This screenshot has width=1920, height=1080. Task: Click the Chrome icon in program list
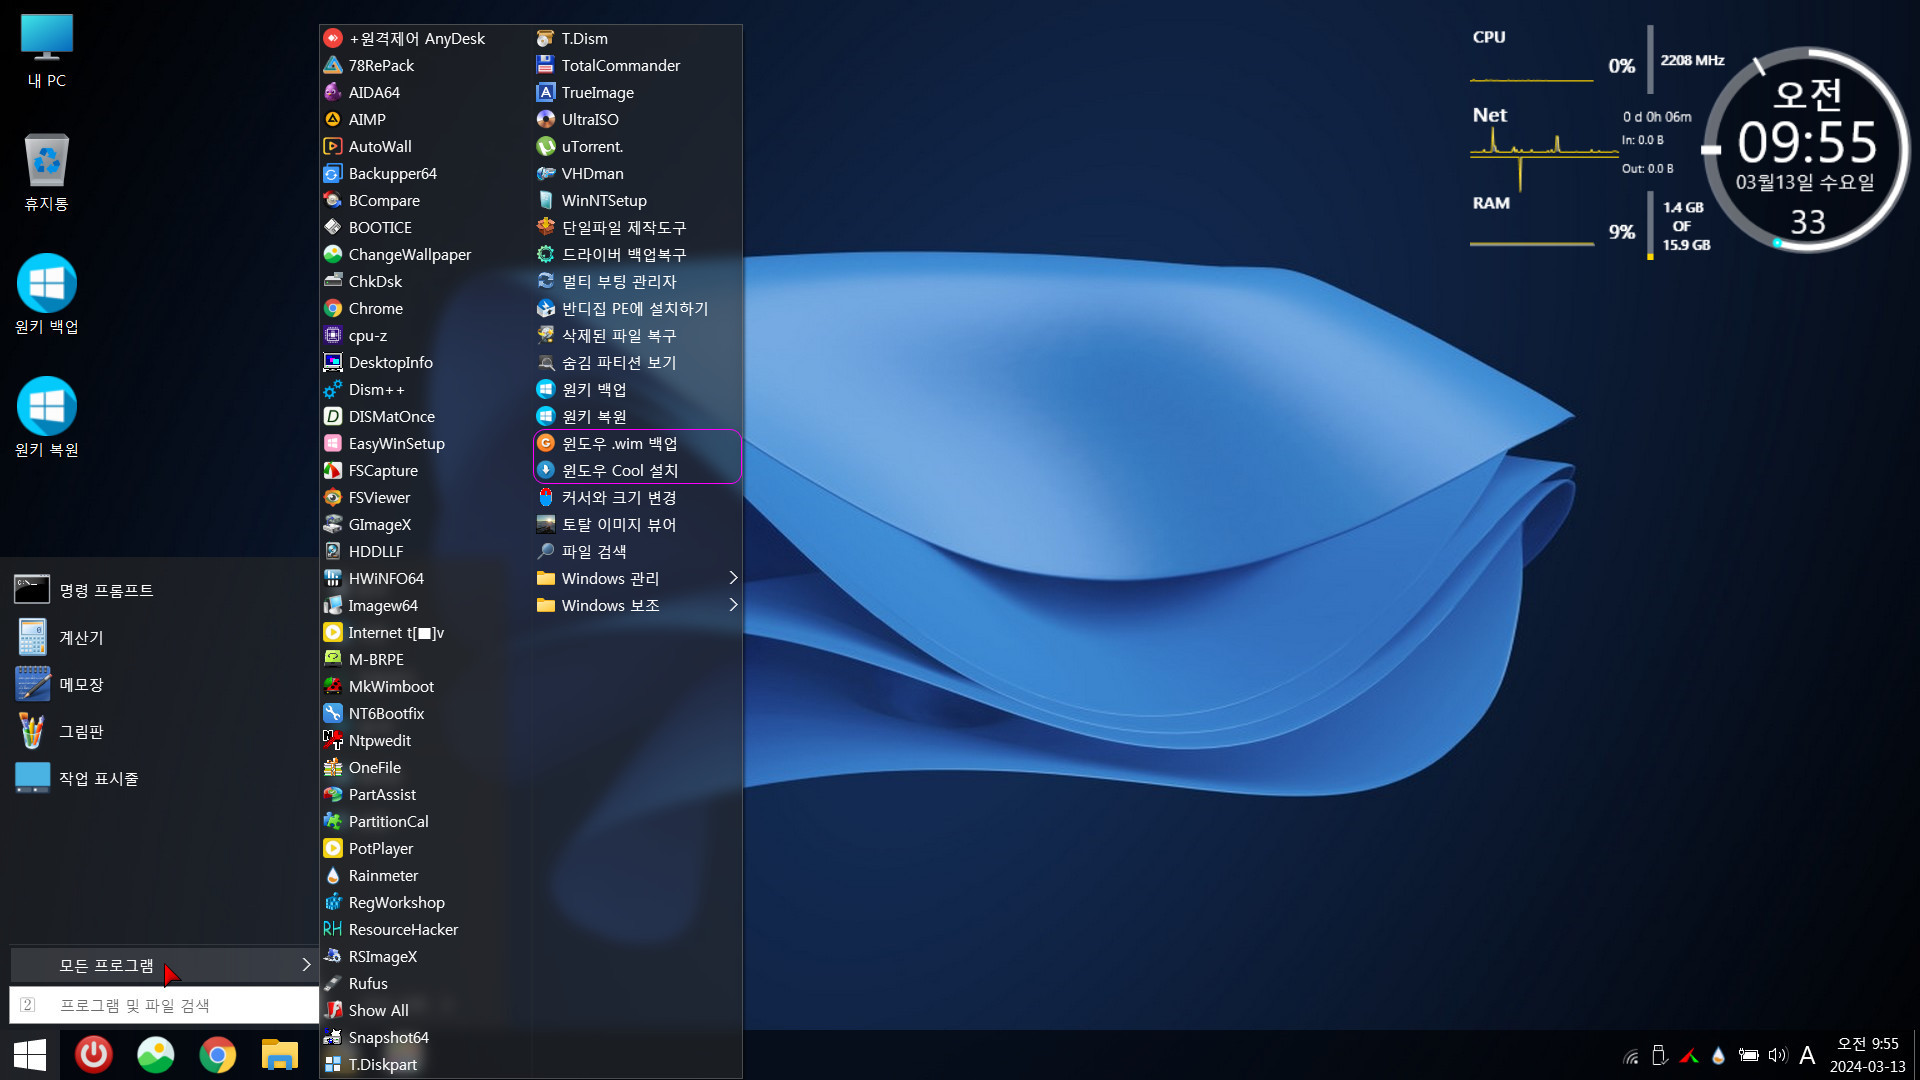333,308
